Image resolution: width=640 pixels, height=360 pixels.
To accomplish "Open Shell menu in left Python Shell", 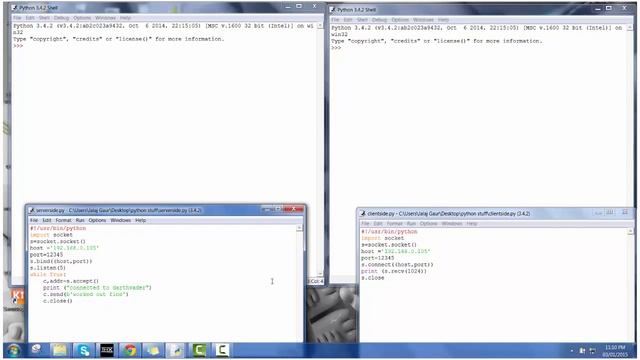I will 44,18.
